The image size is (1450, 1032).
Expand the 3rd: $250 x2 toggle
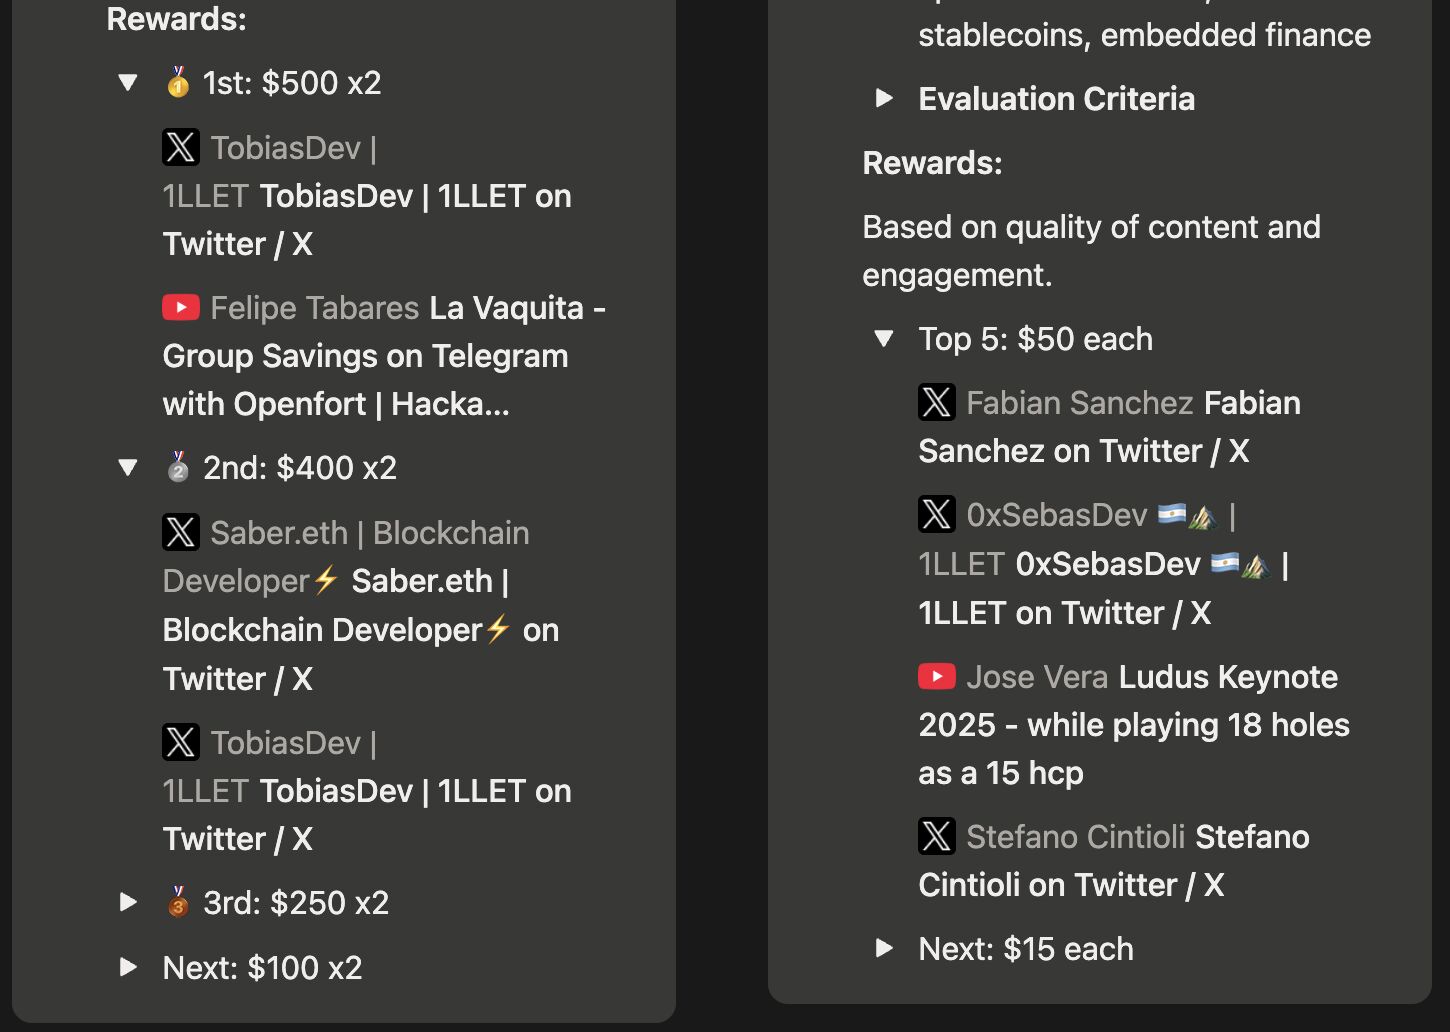[128, 903]
